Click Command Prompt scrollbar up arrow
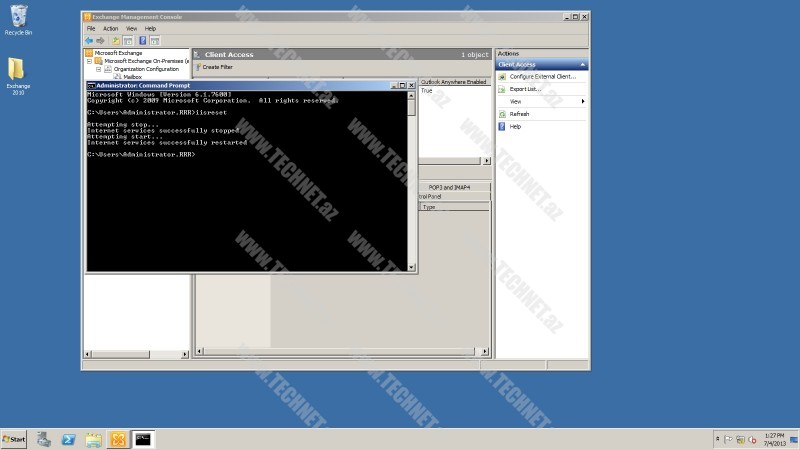Image resolution: width=800 pixels, height=450 pixels. coord(411,95)
